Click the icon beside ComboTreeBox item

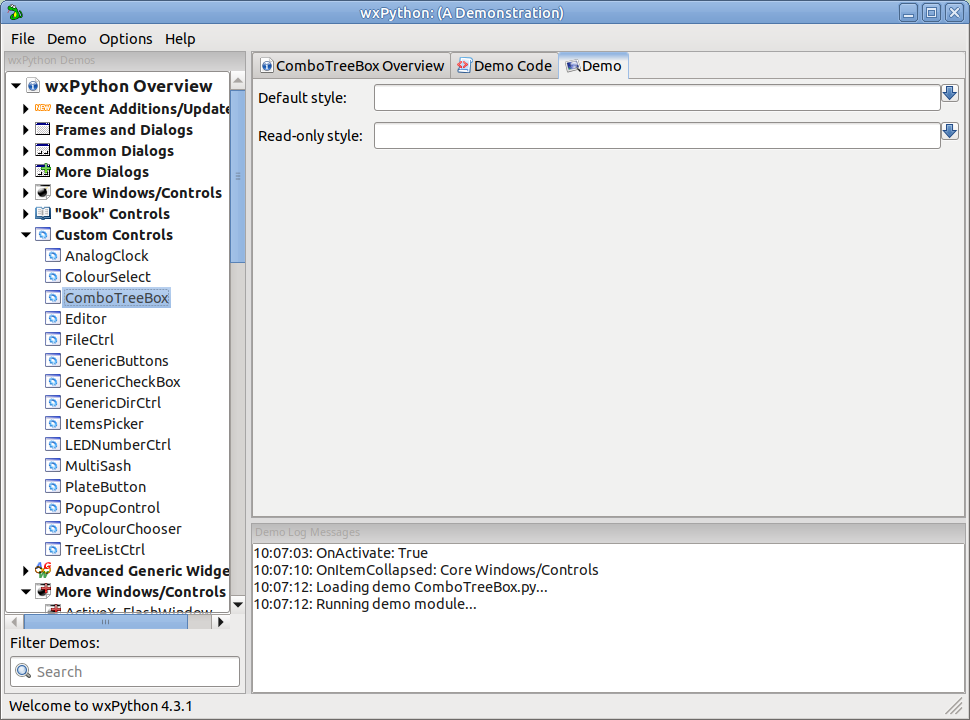click(x=53, y=298)
